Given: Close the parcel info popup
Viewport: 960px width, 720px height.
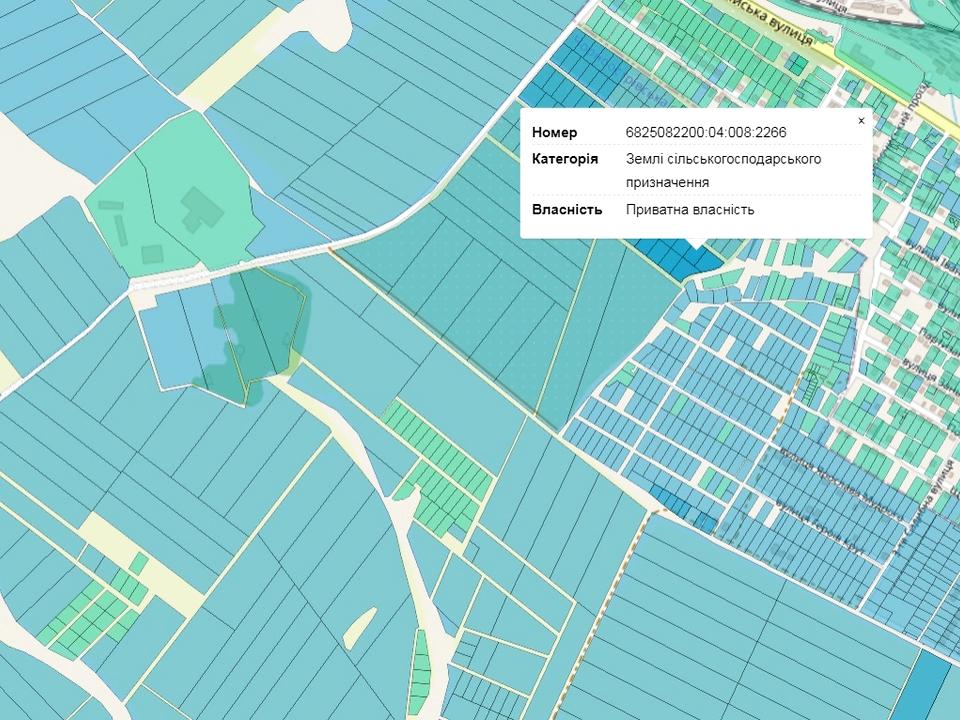Looking at the screenshot, I should [x=861, y=121].
